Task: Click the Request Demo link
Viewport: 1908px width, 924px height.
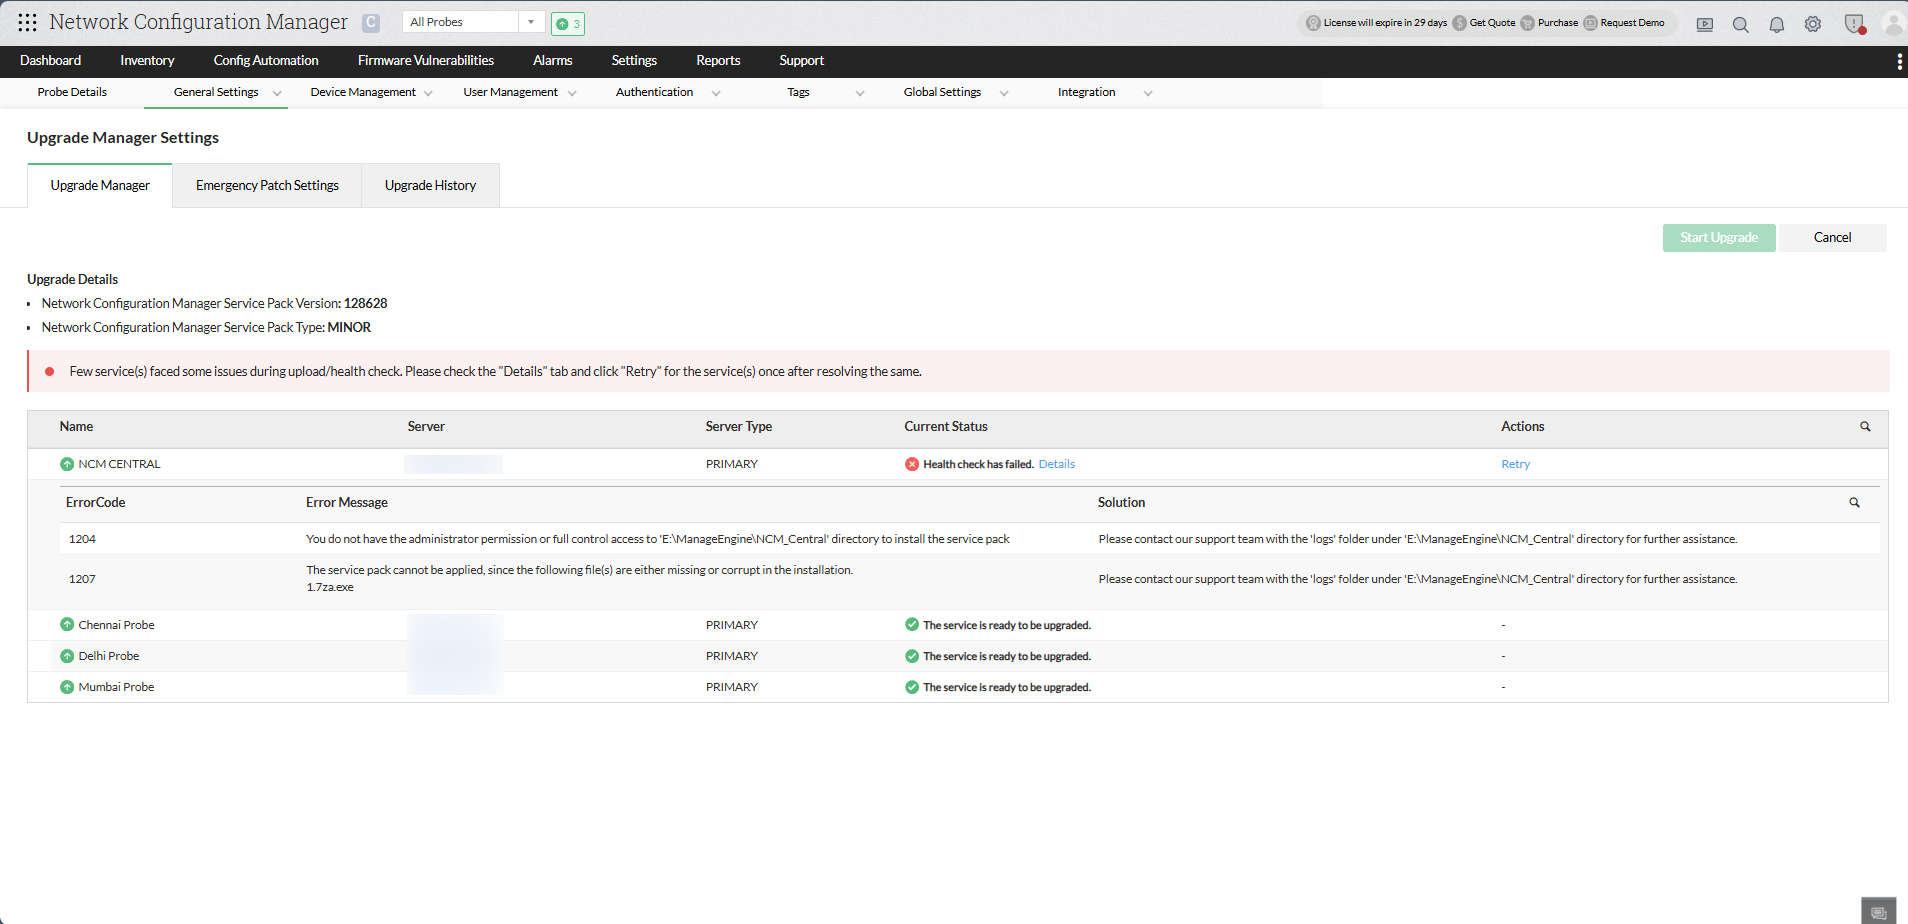Action: pos(1632,23)
